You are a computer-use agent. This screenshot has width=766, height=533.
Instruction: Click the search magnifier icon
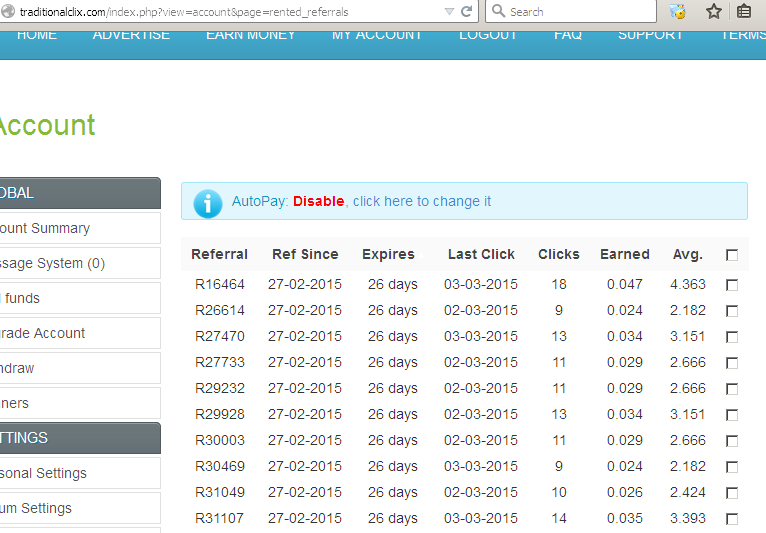(x=498, y=11)
